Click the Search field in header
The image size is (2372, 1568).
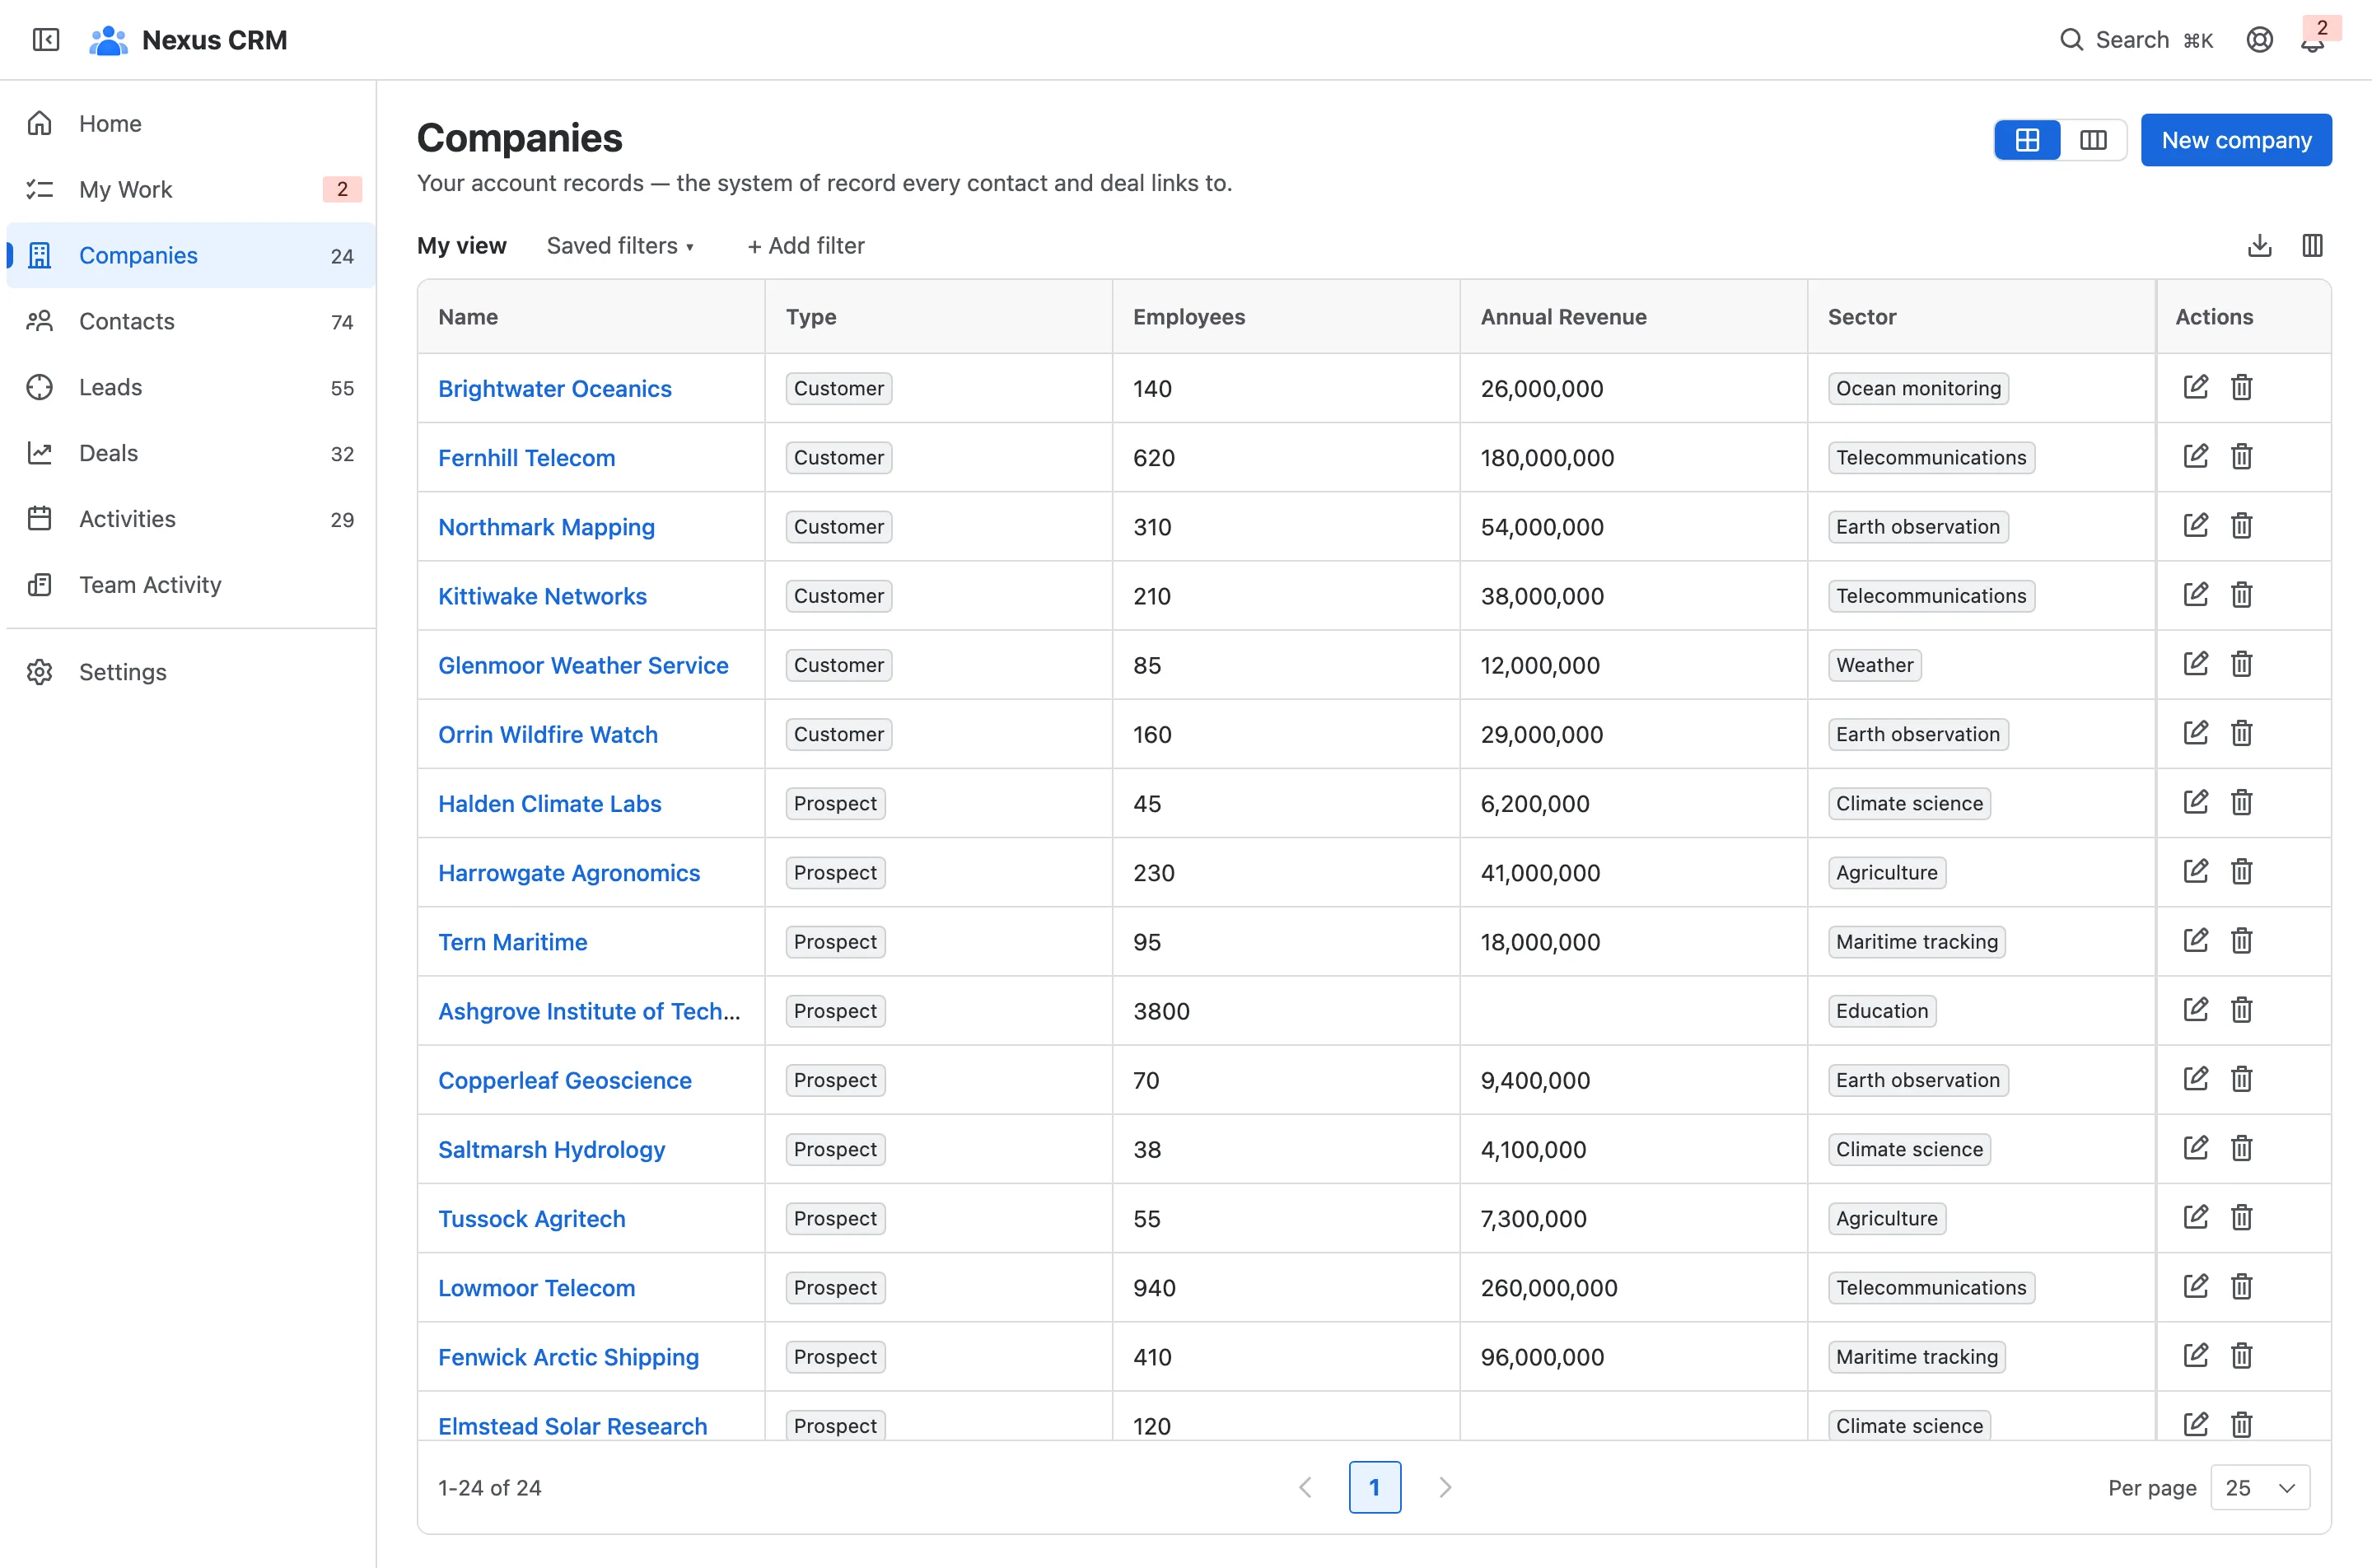pos(2136,40)
